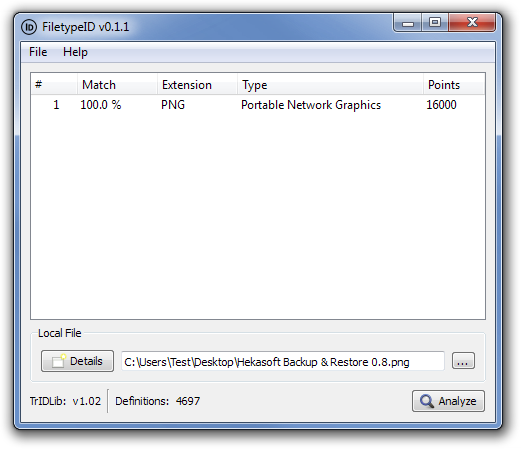Sort by the Extension column header
The image size is (521, 449).
click(197, 85)
